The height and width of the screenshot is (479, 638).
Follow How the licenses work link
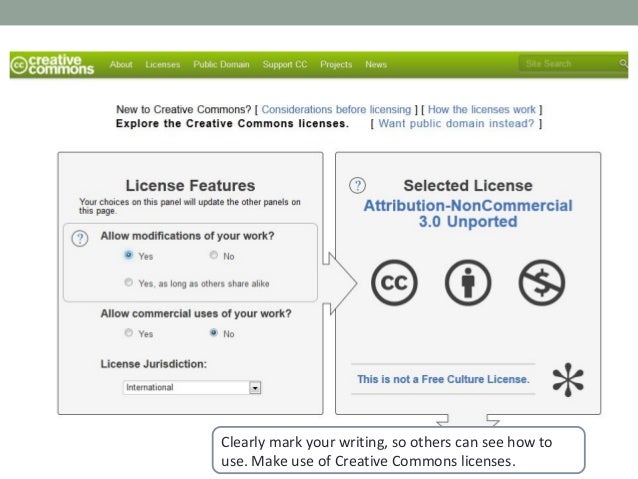click(x=482, y=109)
